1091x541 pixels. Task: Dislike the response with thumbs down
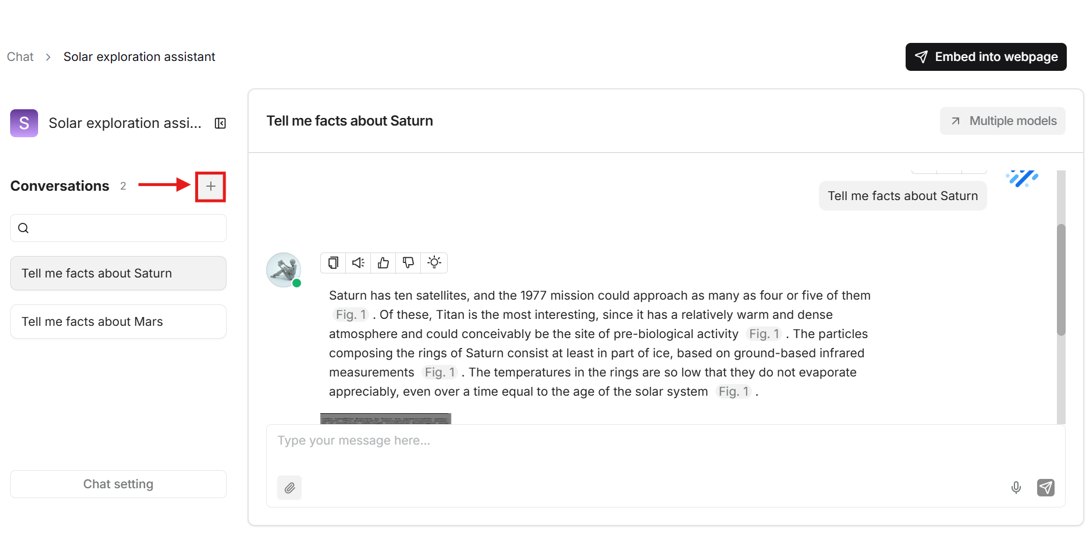coord(408,263)
